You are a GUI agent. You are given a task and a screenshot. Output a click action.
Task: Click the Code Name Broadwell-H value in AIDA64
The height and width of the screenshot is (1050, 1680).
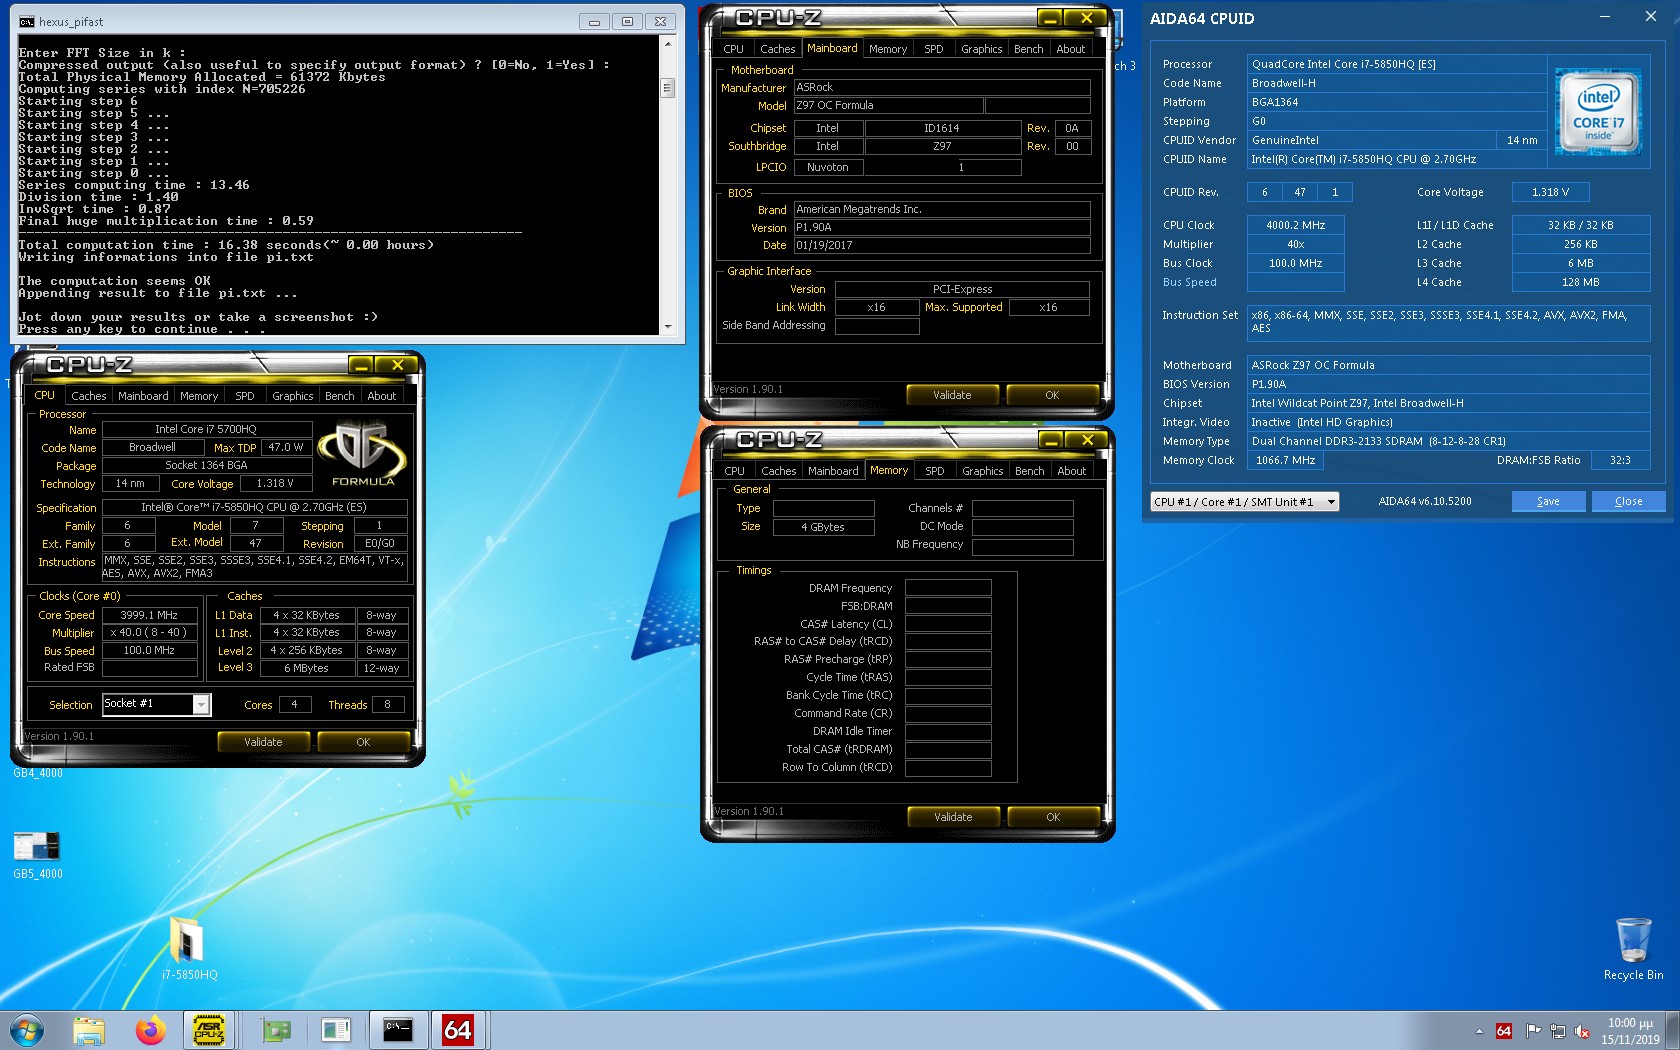coord(1397,83)
